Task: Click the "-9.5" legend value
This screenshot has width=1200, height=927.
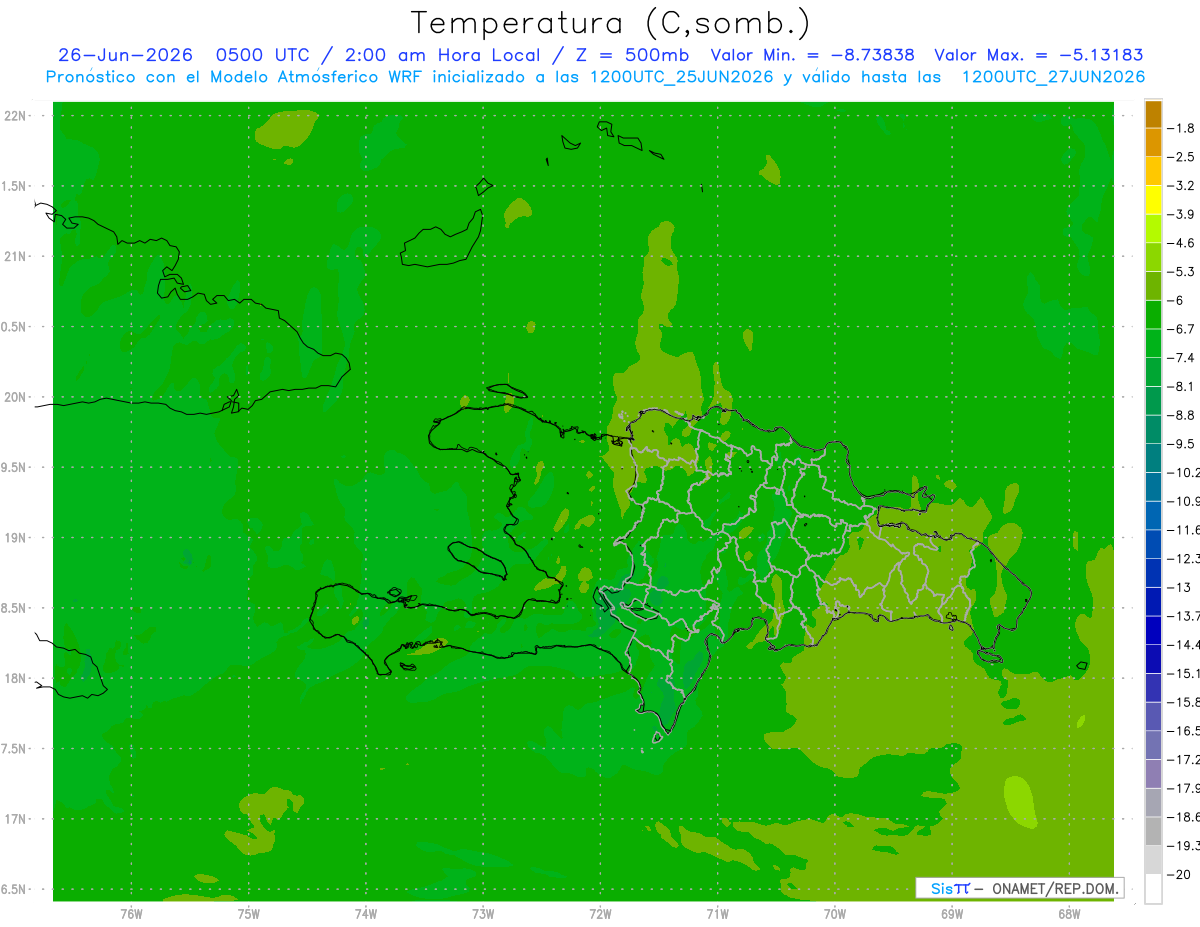Action: 1181,443
